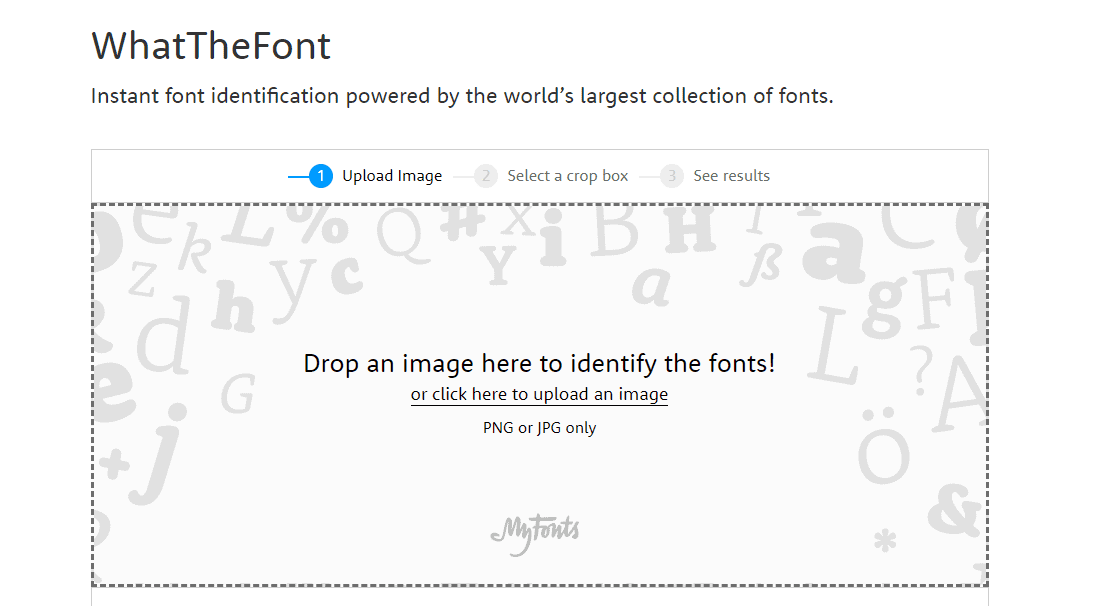Click the gray step 2 circle icon
The width and height of the screenshot is (1113, 606).
tap(486, 175)
